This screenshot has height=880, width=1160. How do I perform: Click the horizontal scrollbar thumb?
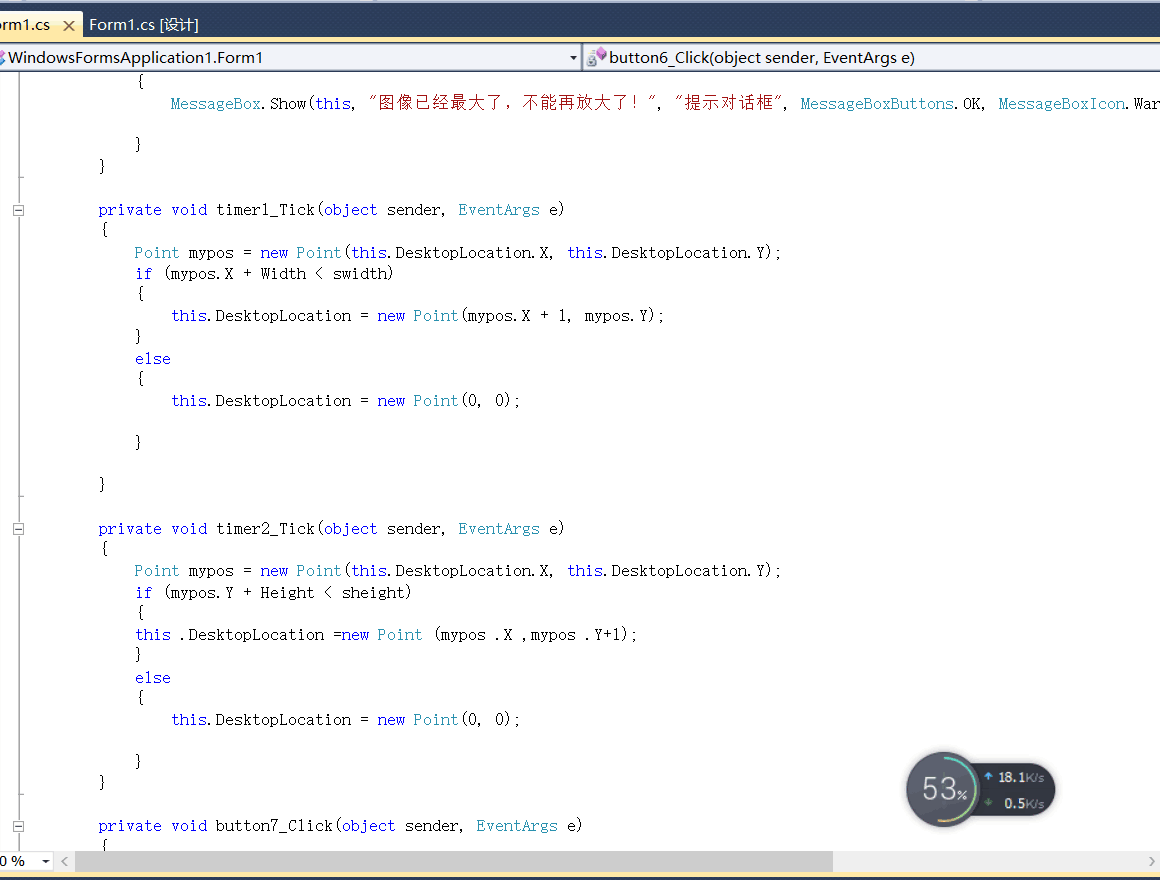coord(450,861)
